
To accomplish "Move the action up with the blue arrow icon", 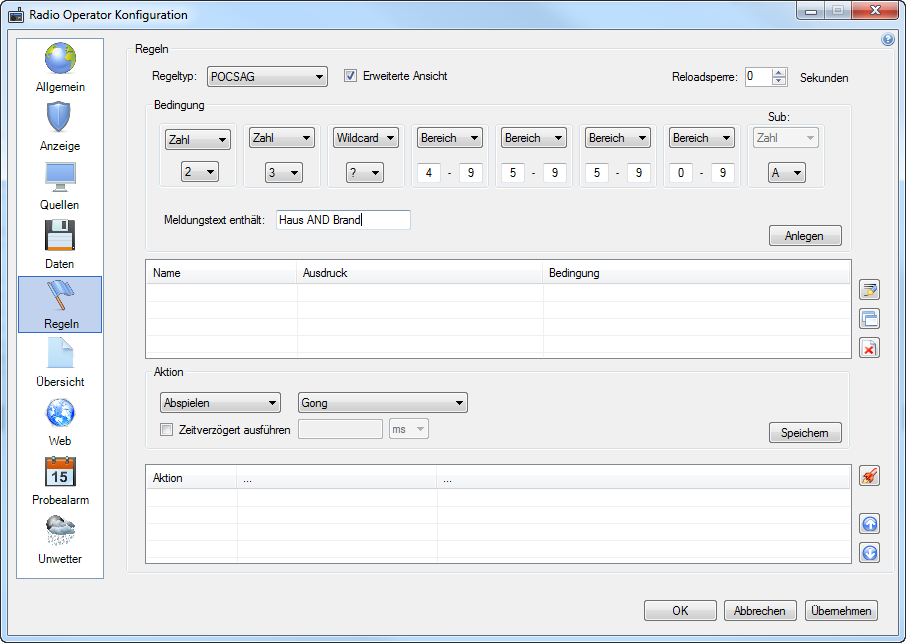I will 869,523.
